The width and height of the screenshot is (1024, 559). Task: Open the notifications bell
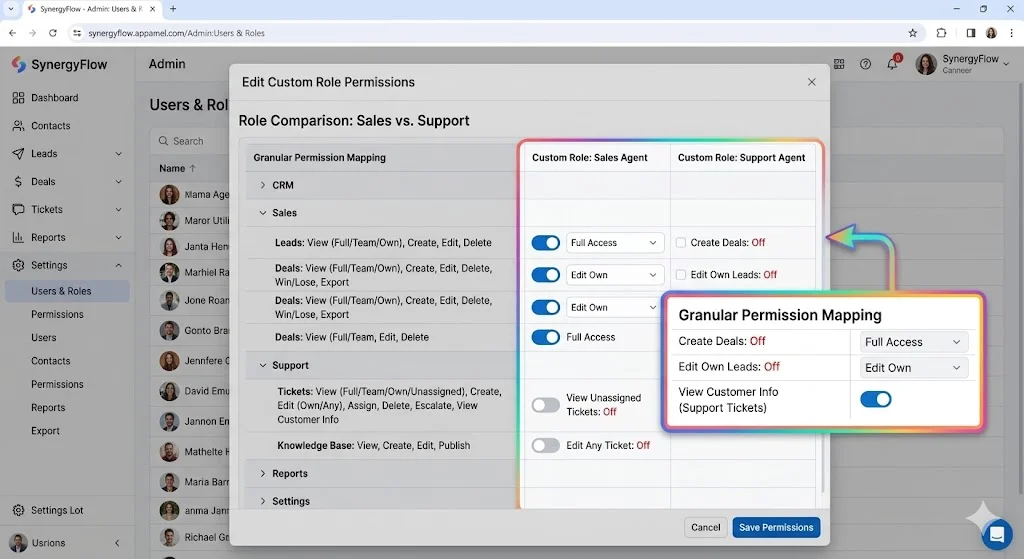tap(892, 63)
